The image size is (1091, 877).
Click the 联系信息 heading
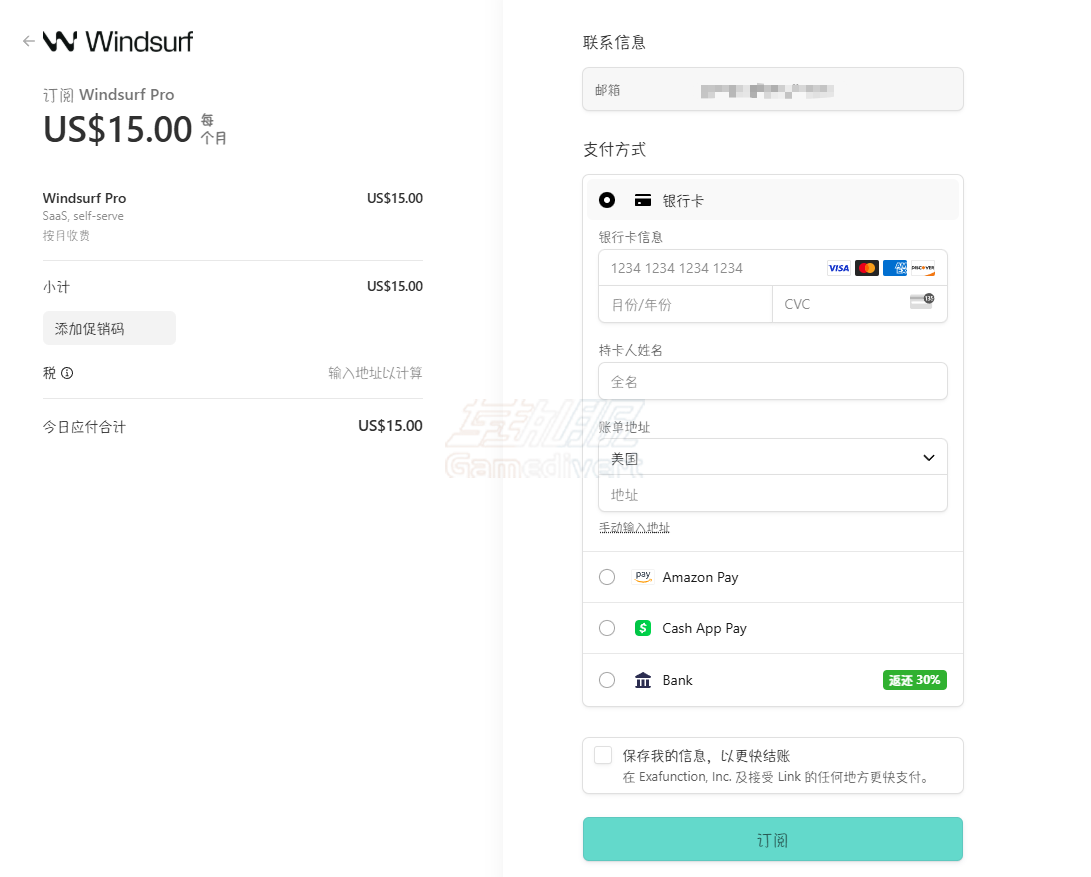pos(614,42)
